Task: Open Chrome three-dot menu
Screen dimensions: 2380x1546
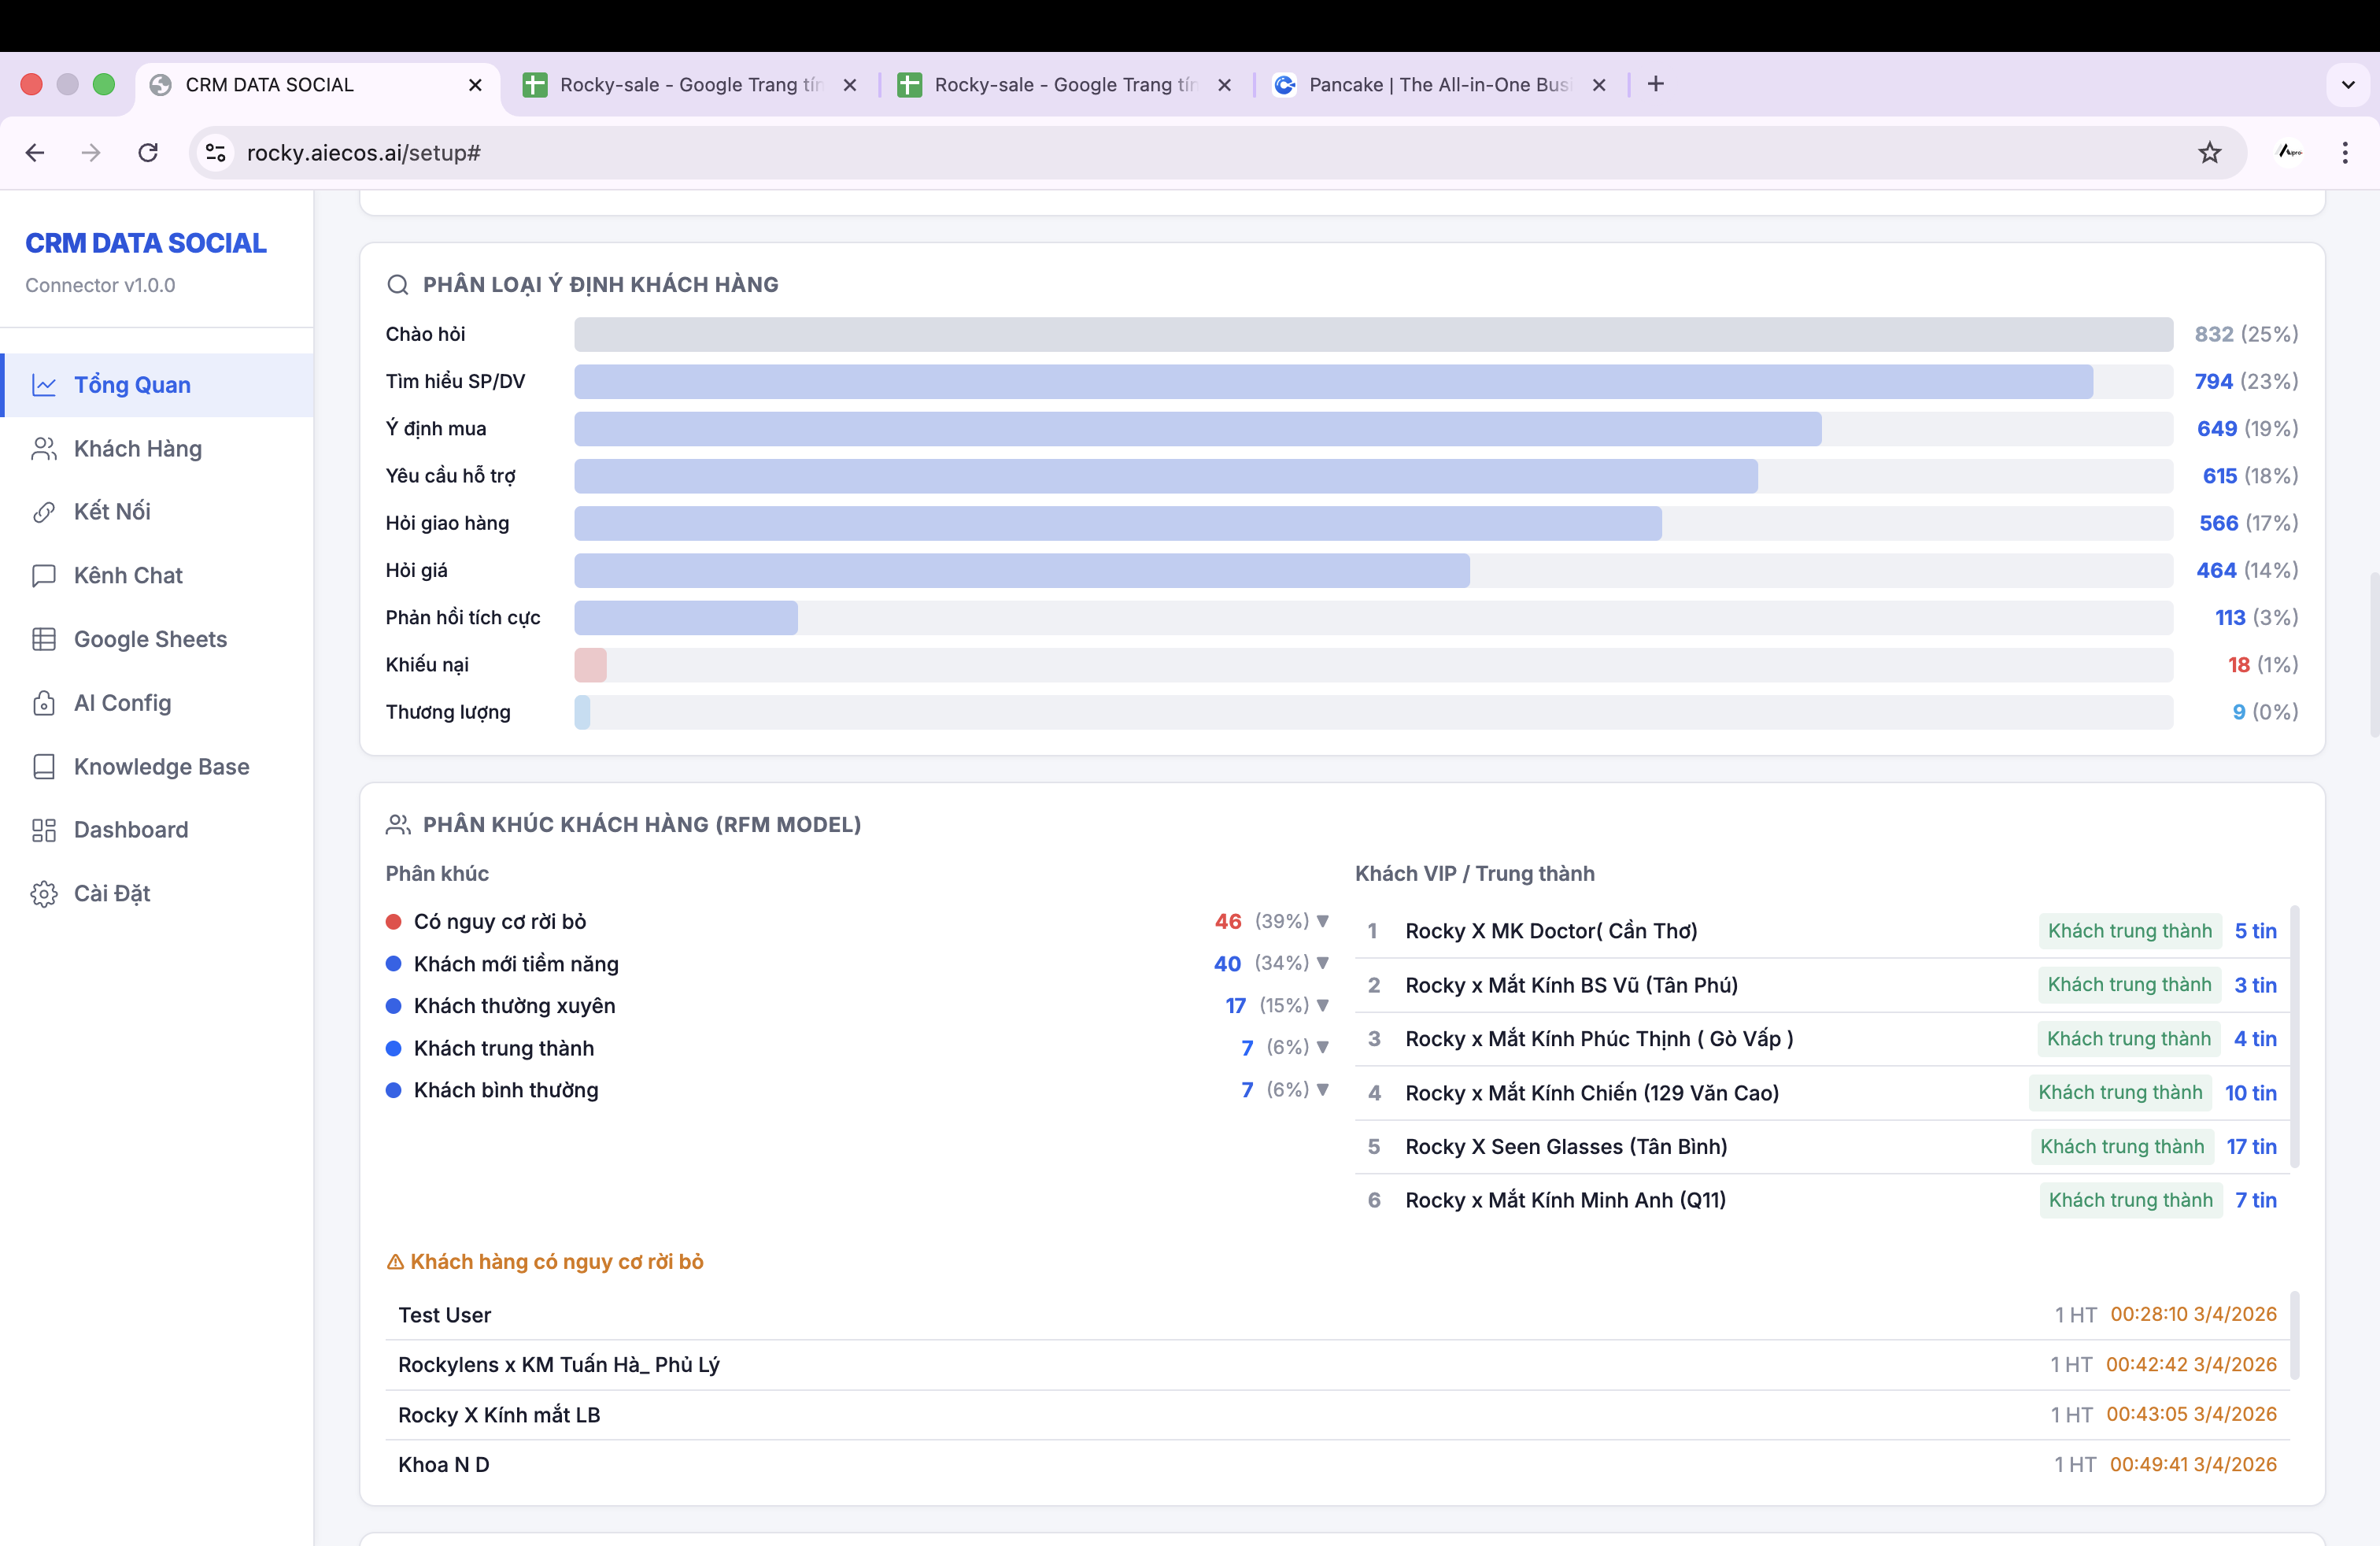Action: pyautogui.click(x=2345, y=153)
